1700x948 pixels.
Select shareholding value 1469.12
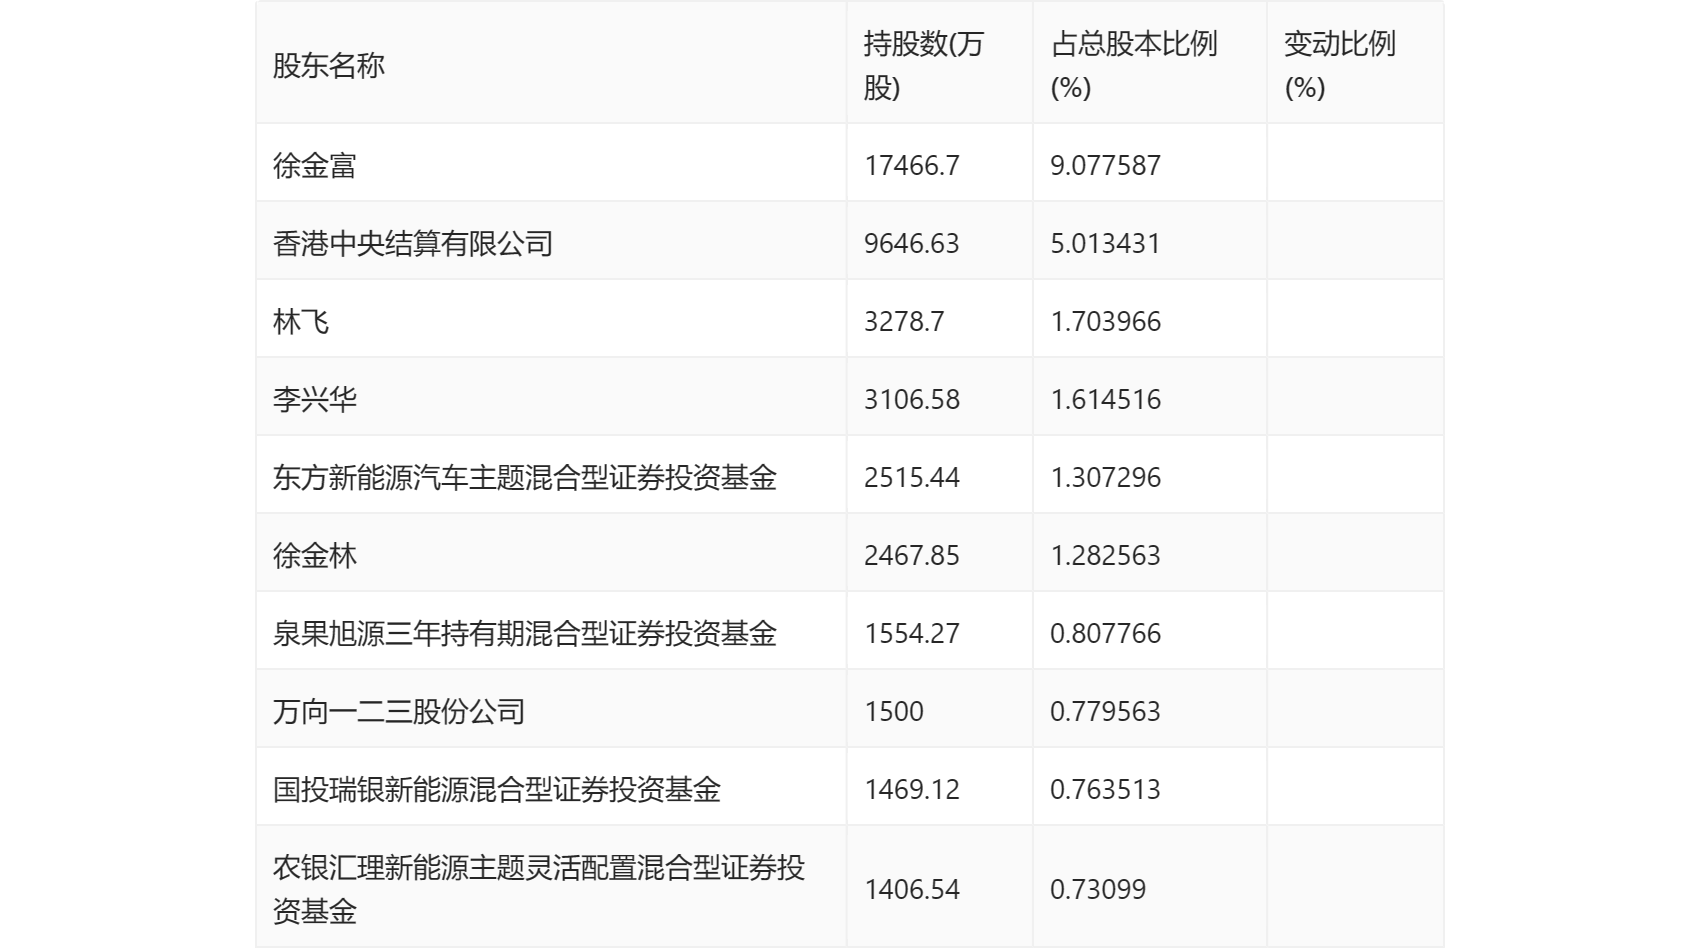(912, 789)
